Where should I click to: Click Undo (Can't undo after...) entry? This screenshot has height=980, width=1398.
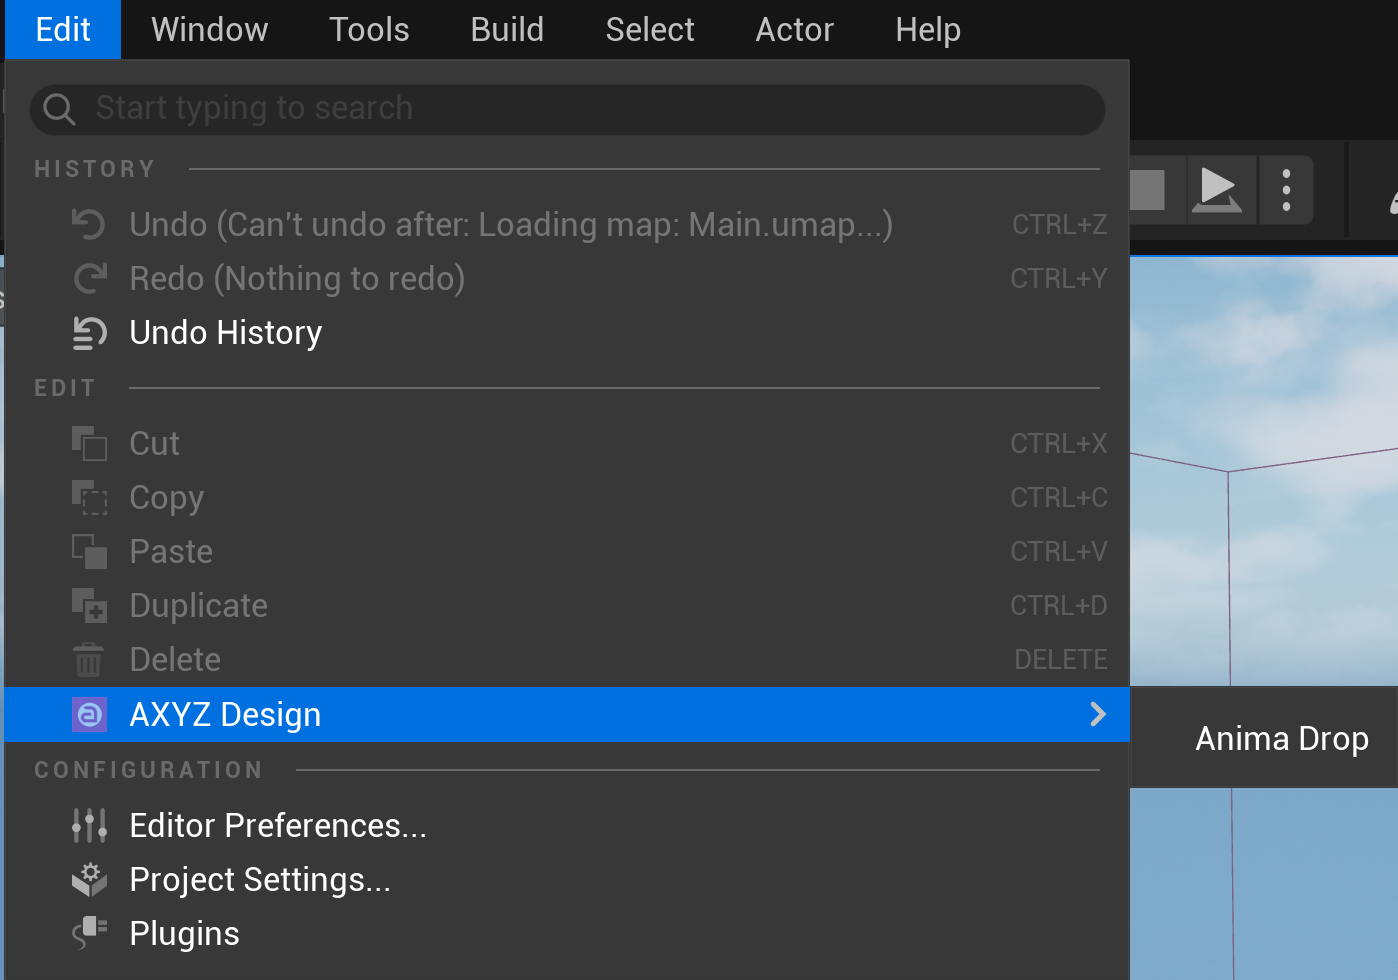pyautogui.click(x=567, y=224)
